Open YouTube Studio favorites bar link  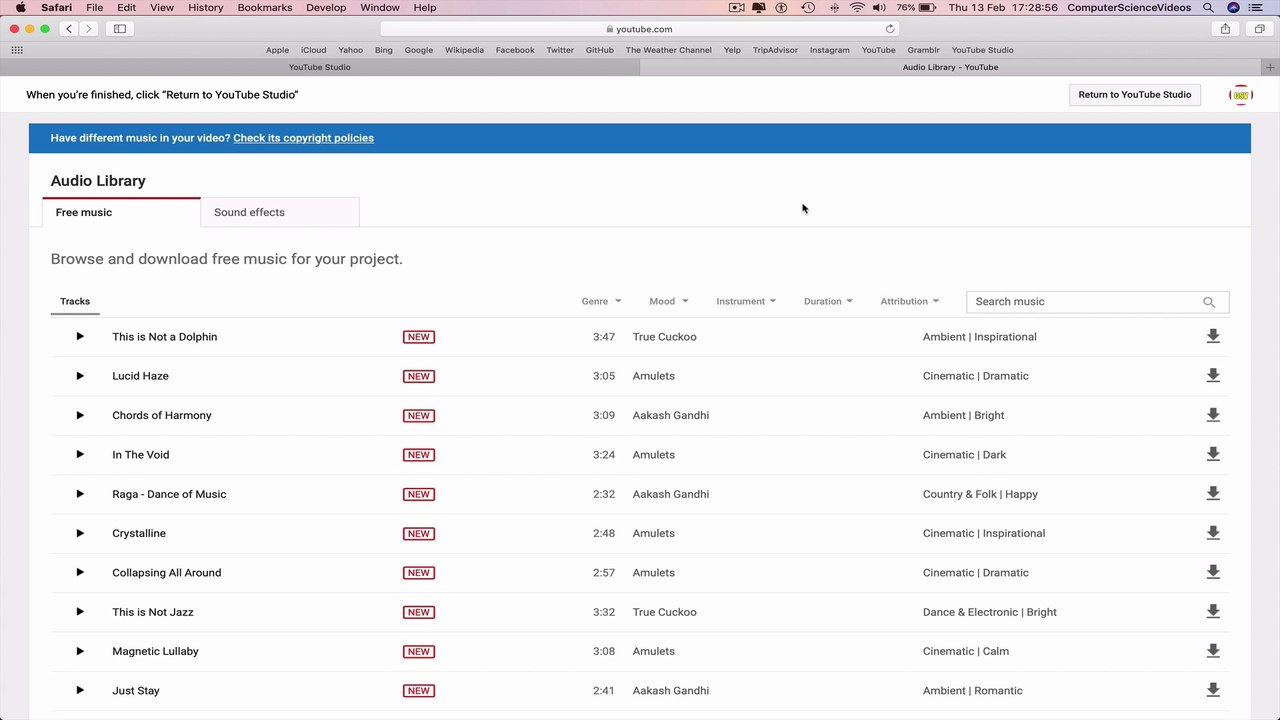pos(982,50)
